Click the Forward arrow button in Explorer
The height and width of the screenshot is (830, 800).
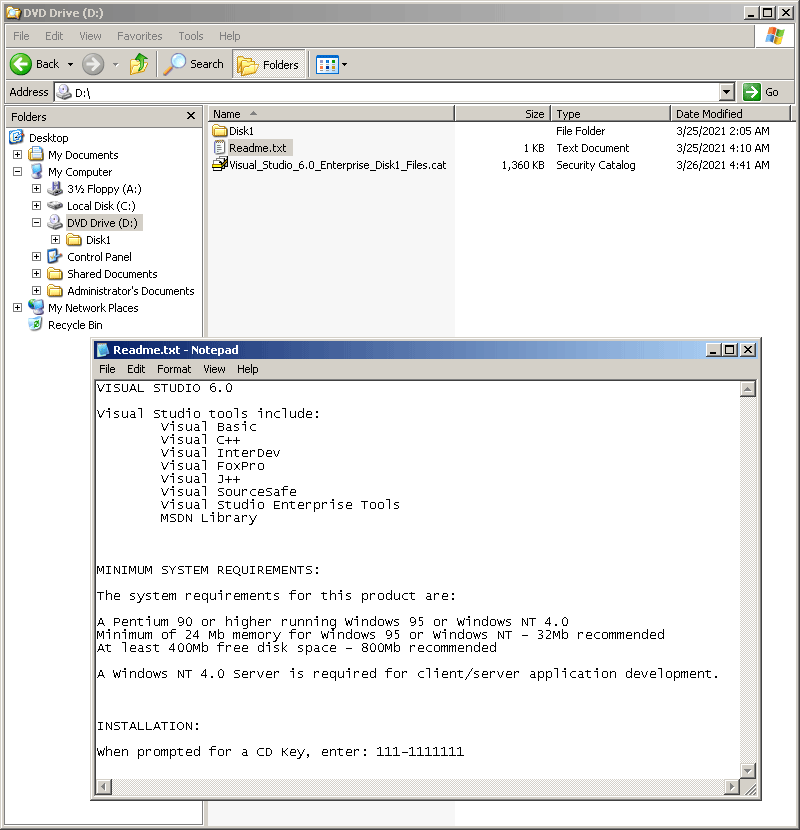[x=93, y=65]
